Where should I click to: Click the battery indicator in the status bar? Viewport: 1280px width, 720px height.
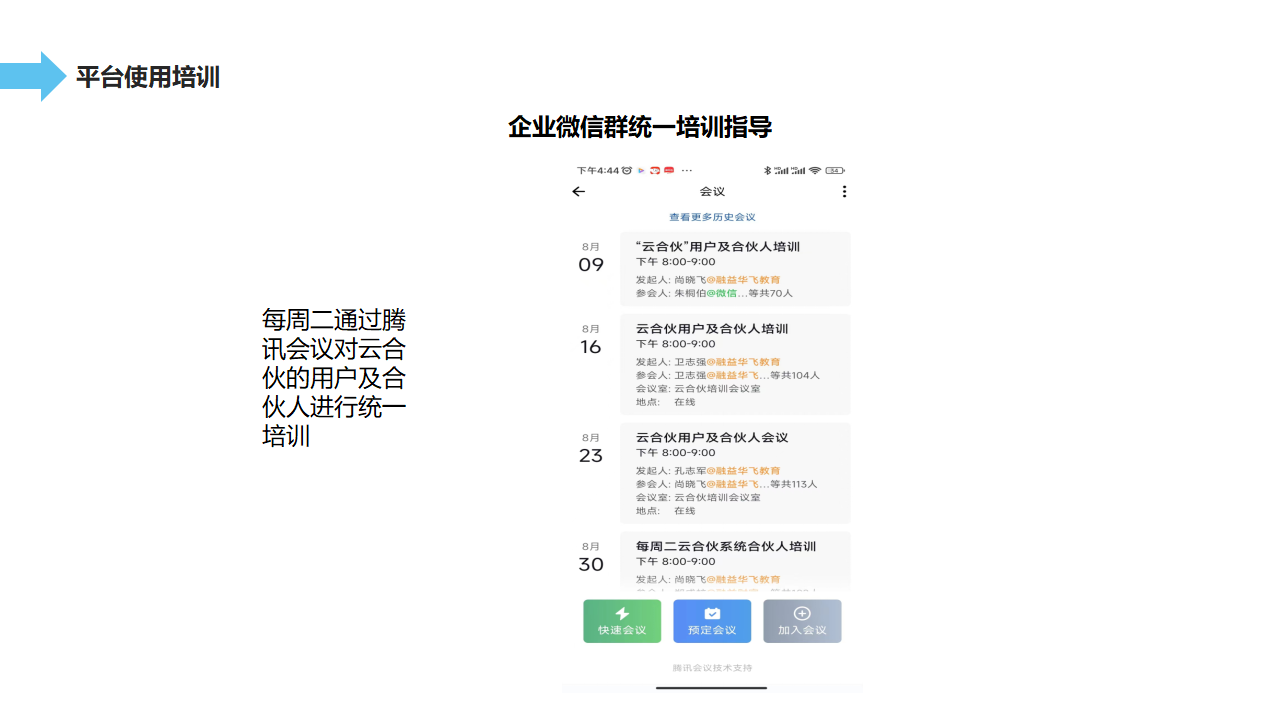click(x=835, y=170)
